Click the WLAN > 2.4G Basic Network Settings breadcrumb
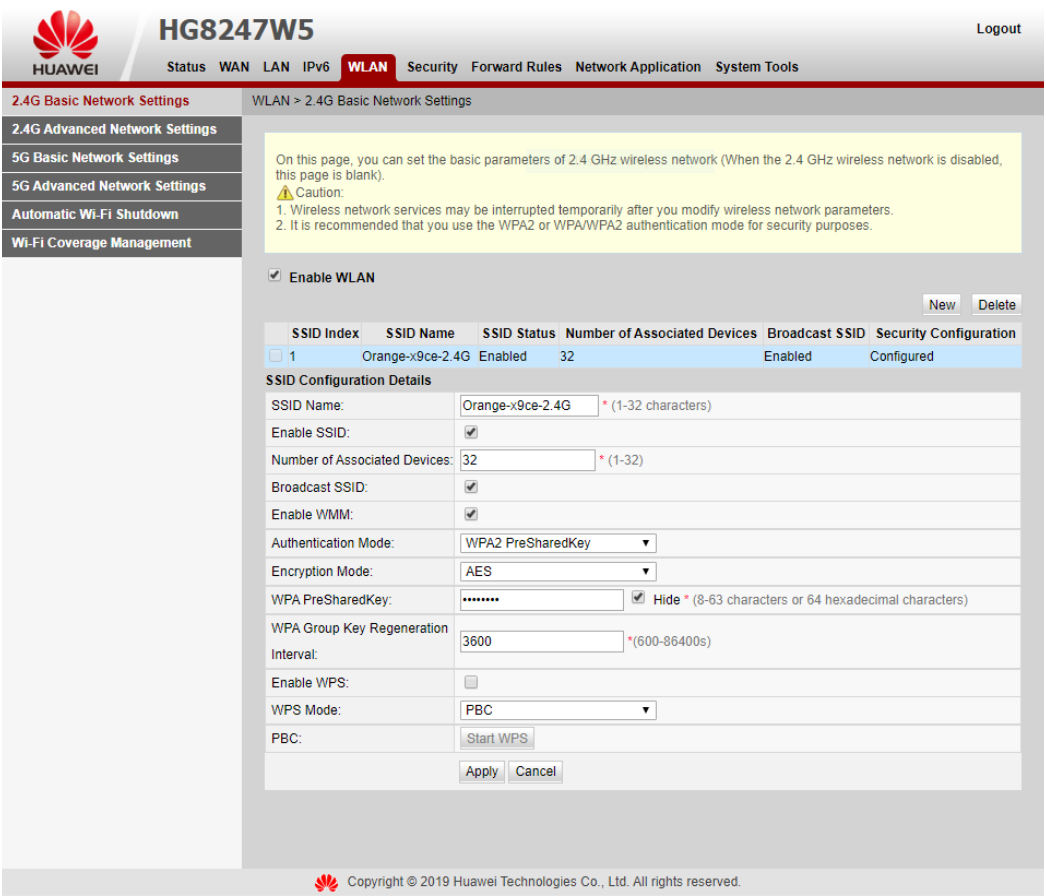The image size is (1046, 896). click(362, 101)
